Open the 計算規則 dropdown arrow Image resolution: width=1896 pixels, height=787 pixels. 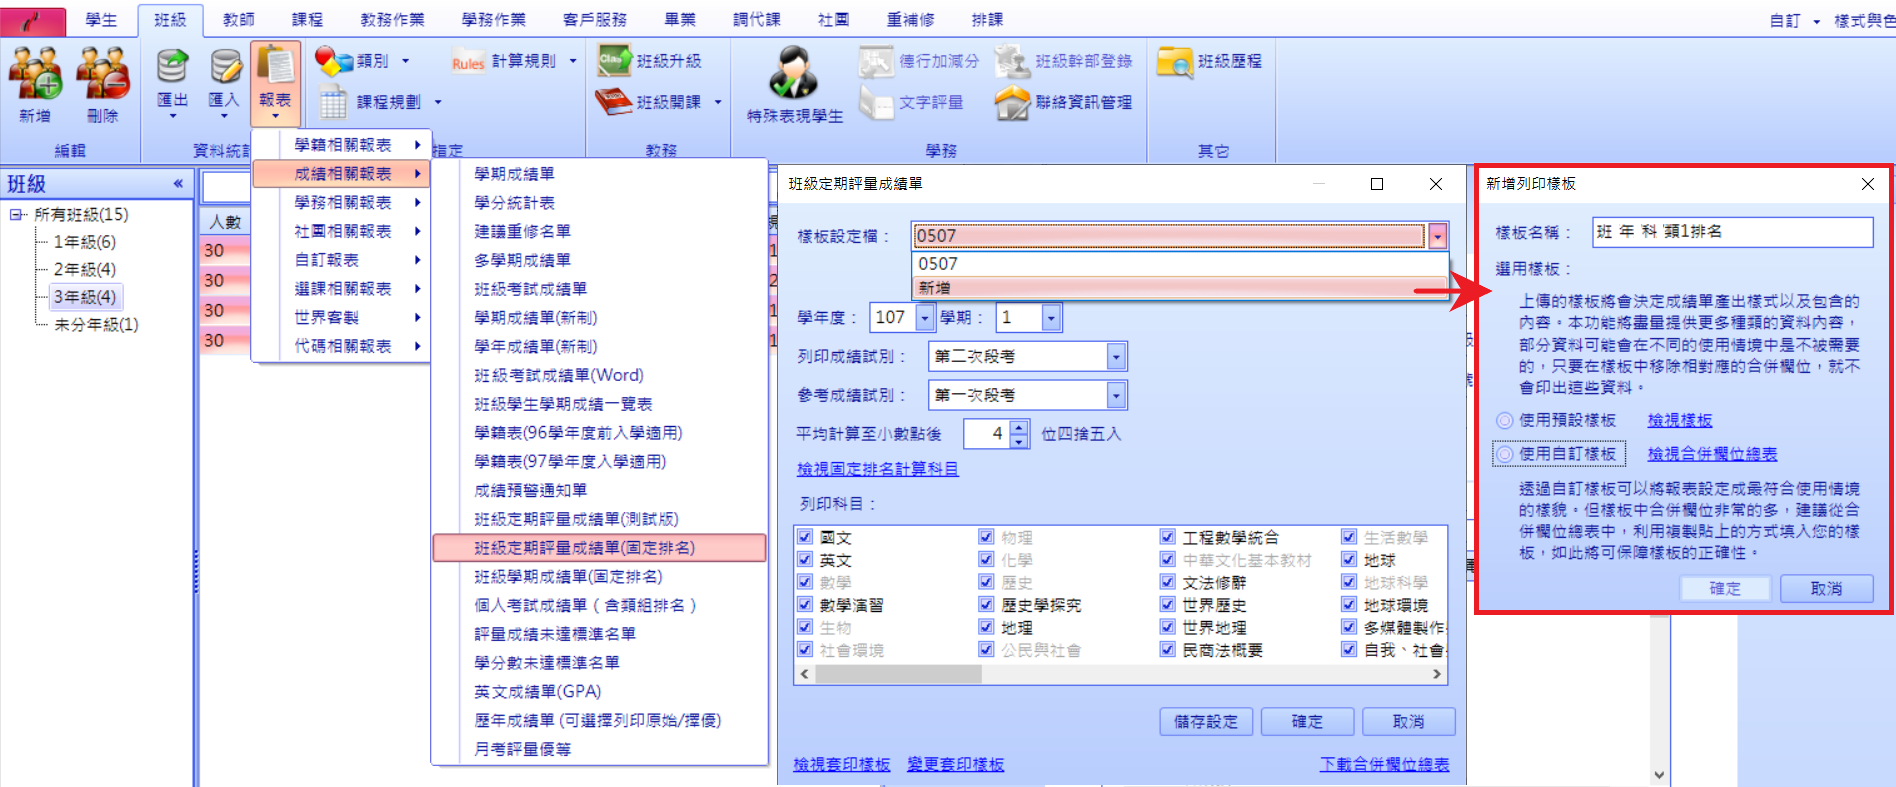click(573, 61)
